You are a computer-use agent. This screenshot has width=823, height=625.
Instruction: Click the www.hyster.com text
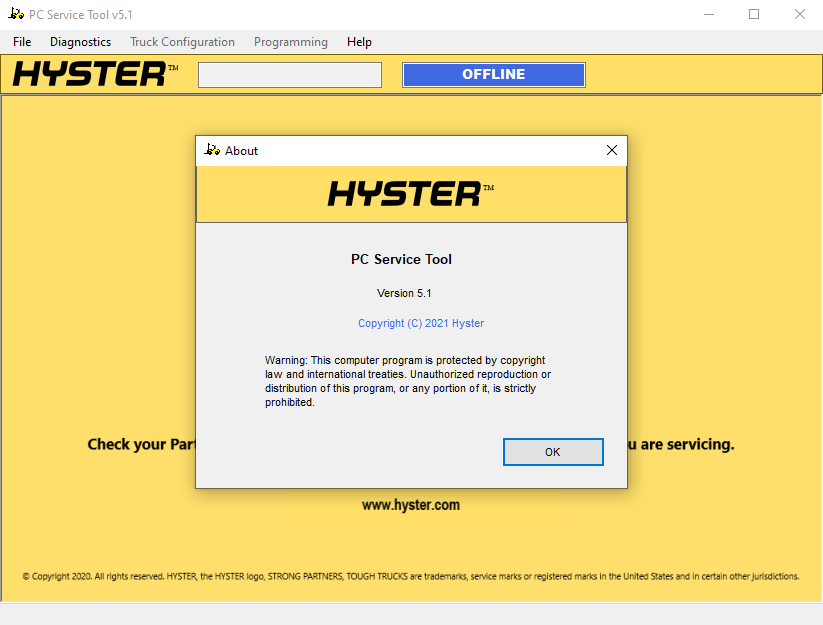410,505
